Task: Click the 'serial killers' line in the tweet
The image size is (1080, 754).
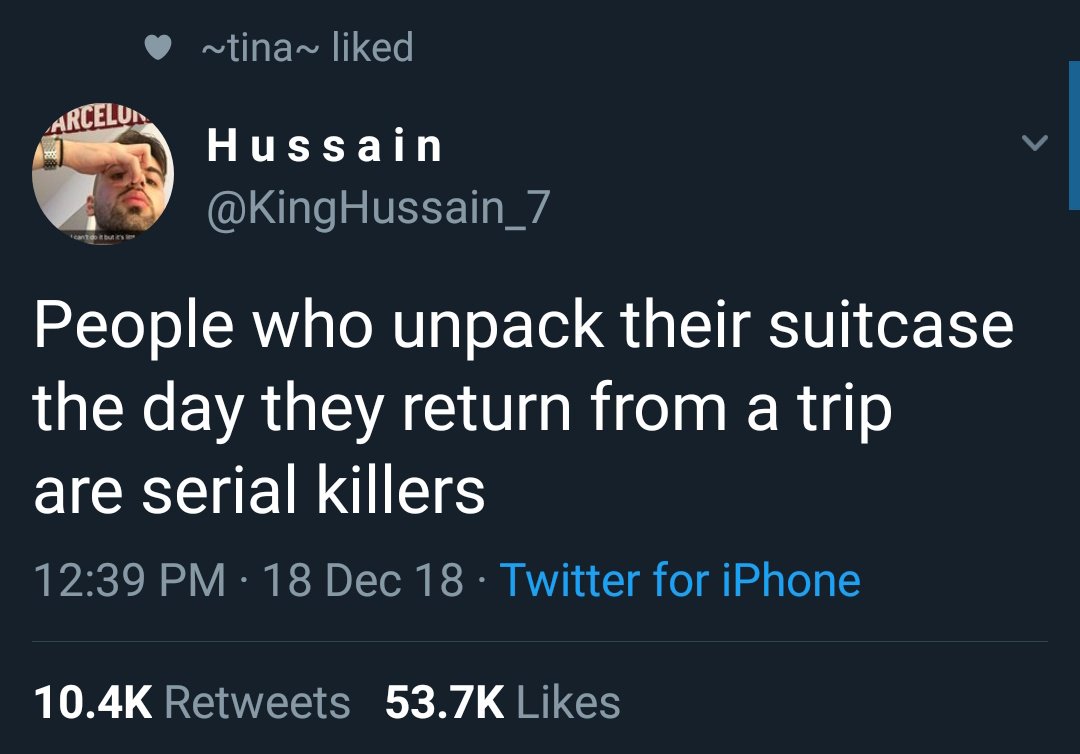Action: click(259, 490)
